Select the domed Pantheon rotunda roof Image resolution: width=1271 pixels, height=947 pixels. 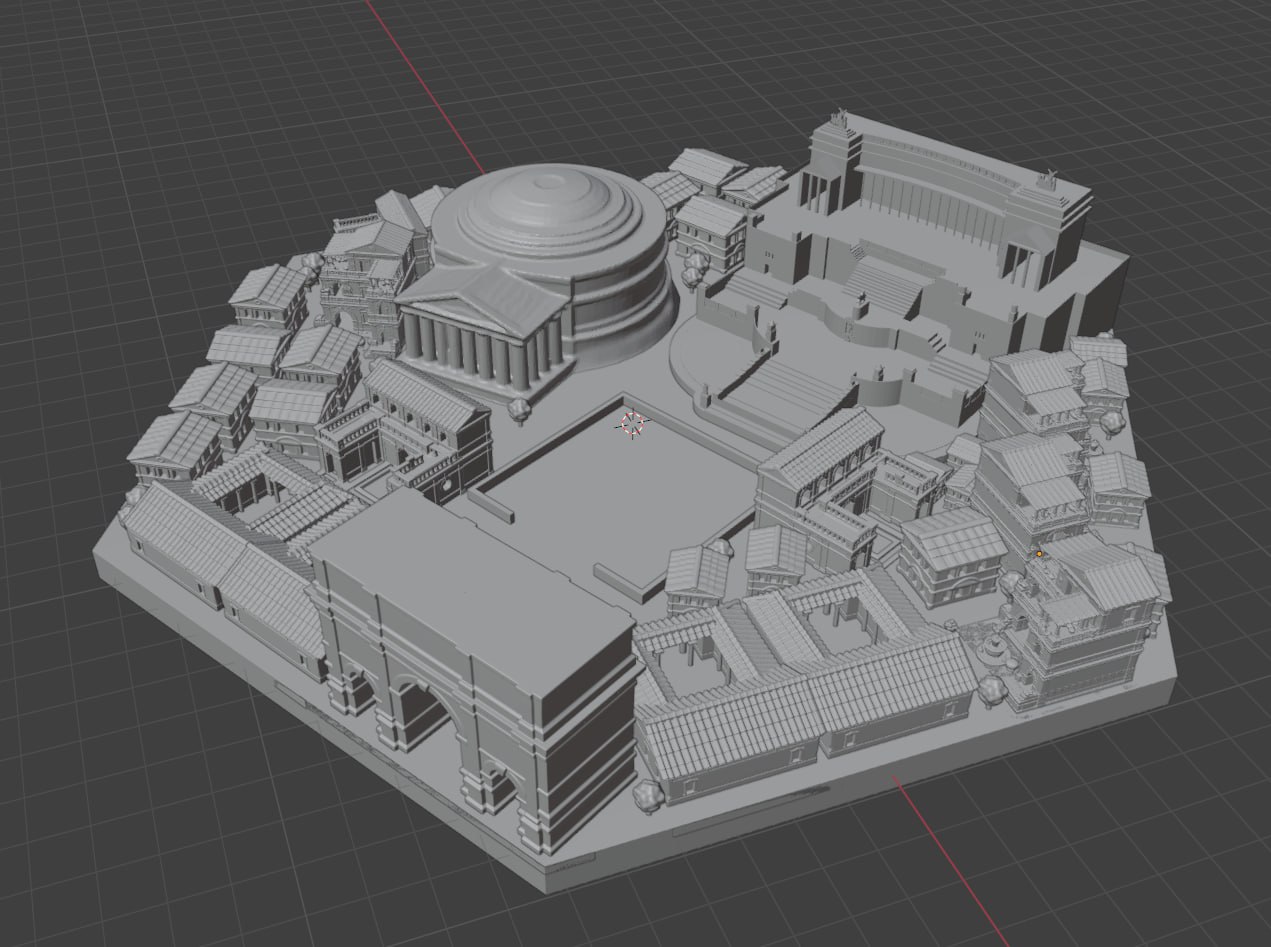click(x=548, y=215)
